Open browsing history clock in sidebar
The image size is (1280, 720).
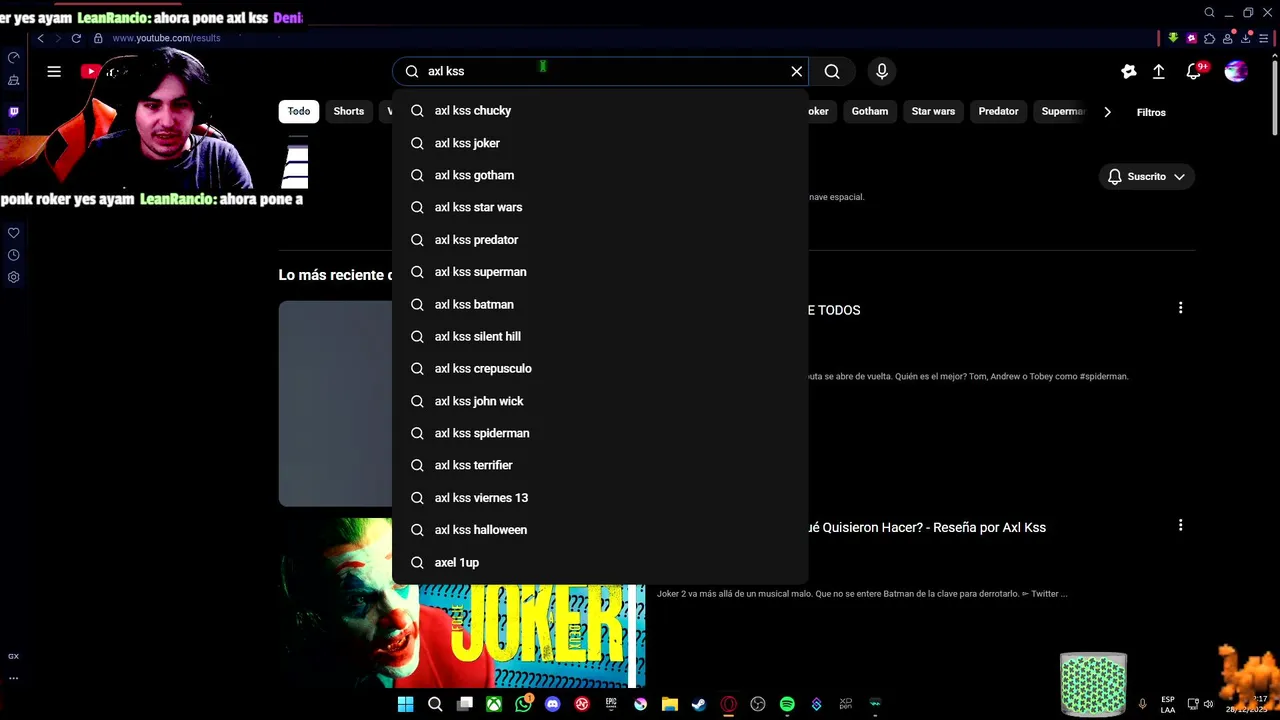[13, 255]
